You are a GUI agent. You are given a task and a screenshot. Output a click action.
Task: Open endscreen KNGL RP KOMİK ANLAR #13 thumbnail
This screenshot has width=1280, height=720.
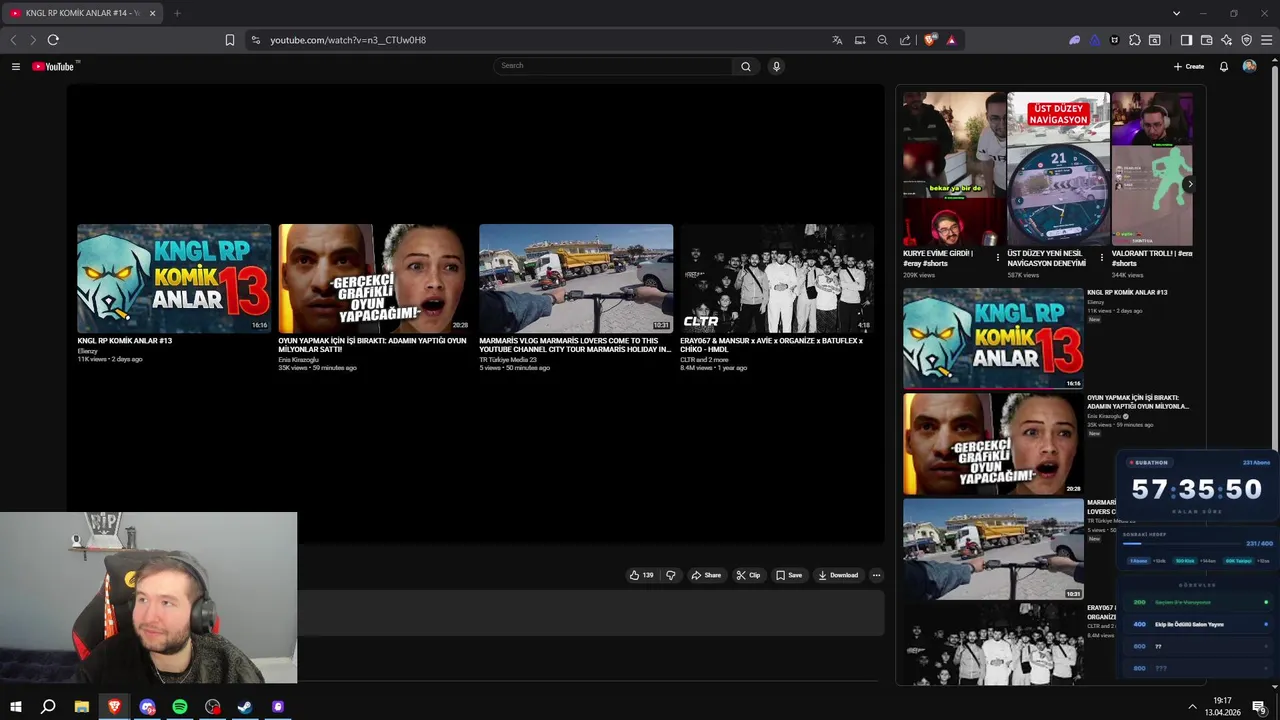pos(174,279)
